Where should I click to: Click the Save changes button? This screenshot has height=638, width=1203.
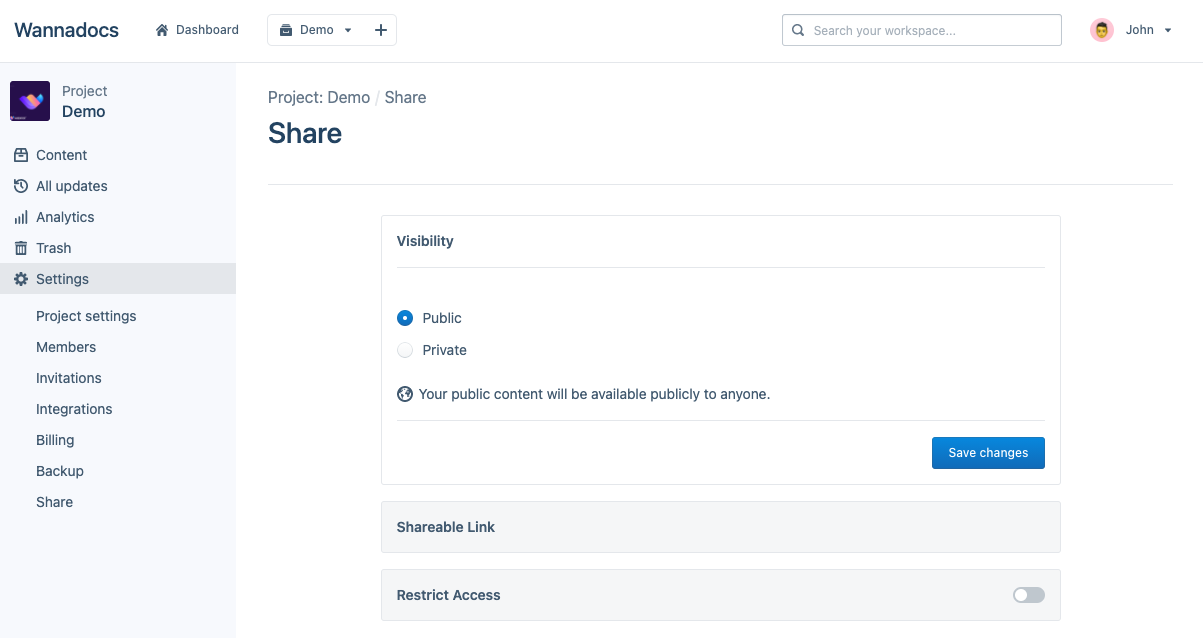pyautogui.click(x=988, y=453)
